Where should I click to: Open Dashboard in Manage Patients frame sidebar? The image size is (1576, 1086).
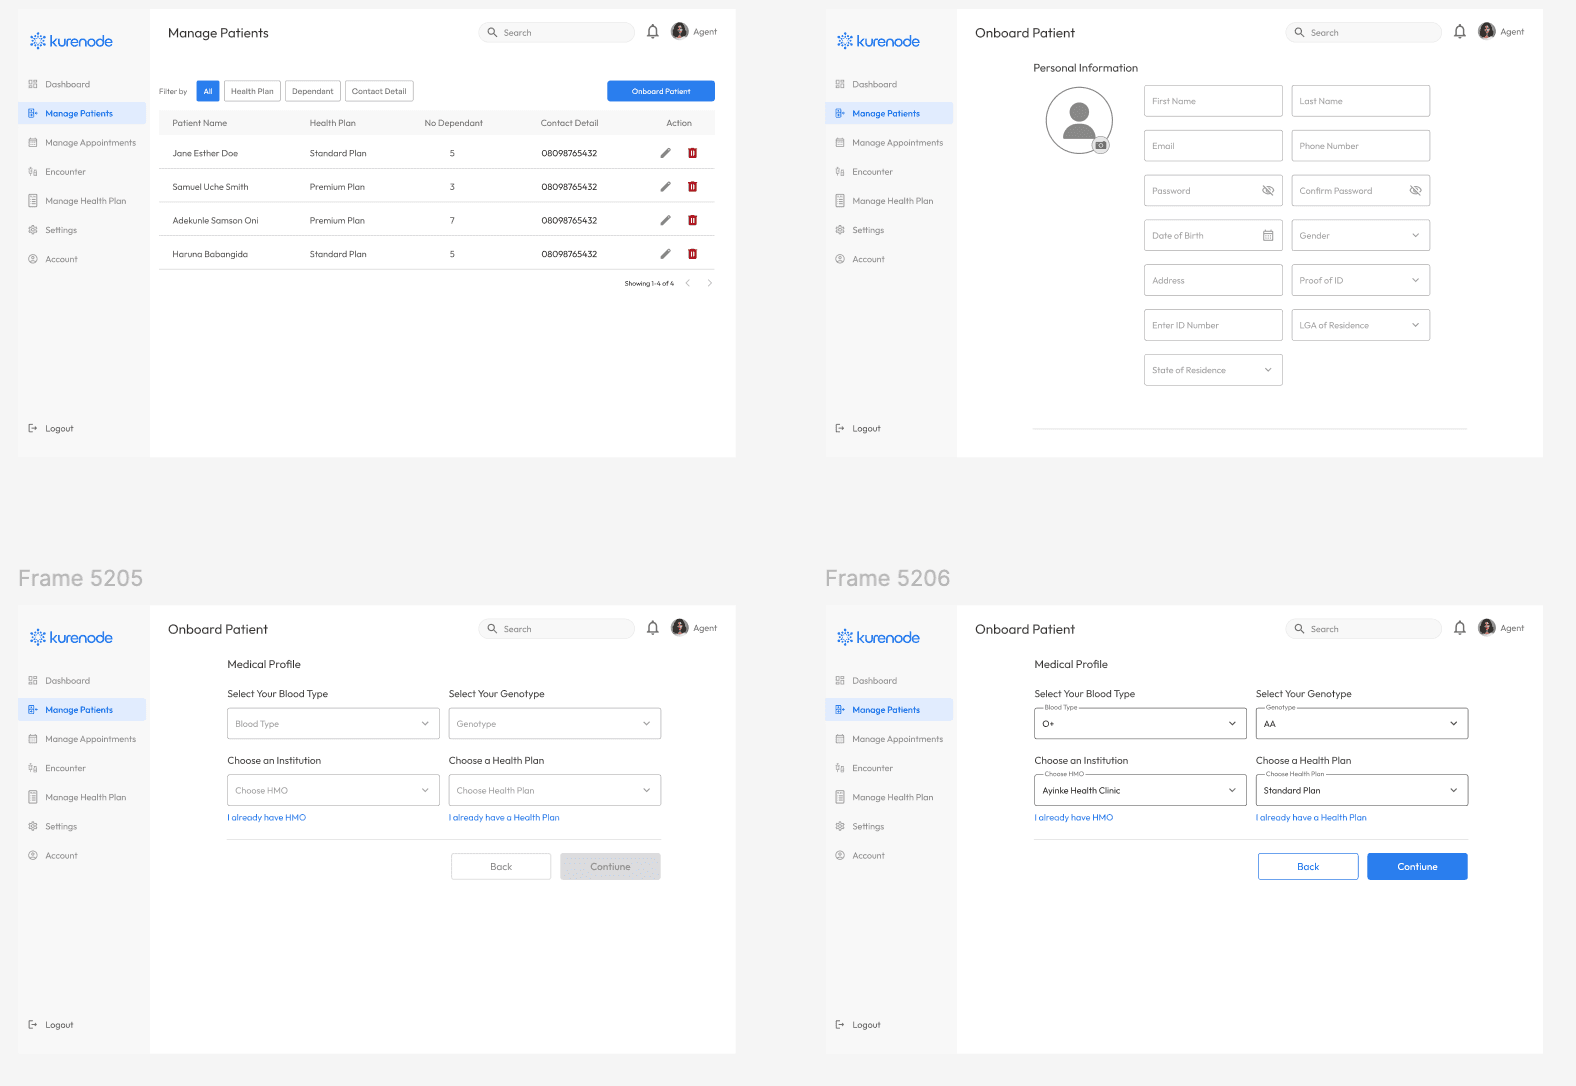(x=82, y=85)
